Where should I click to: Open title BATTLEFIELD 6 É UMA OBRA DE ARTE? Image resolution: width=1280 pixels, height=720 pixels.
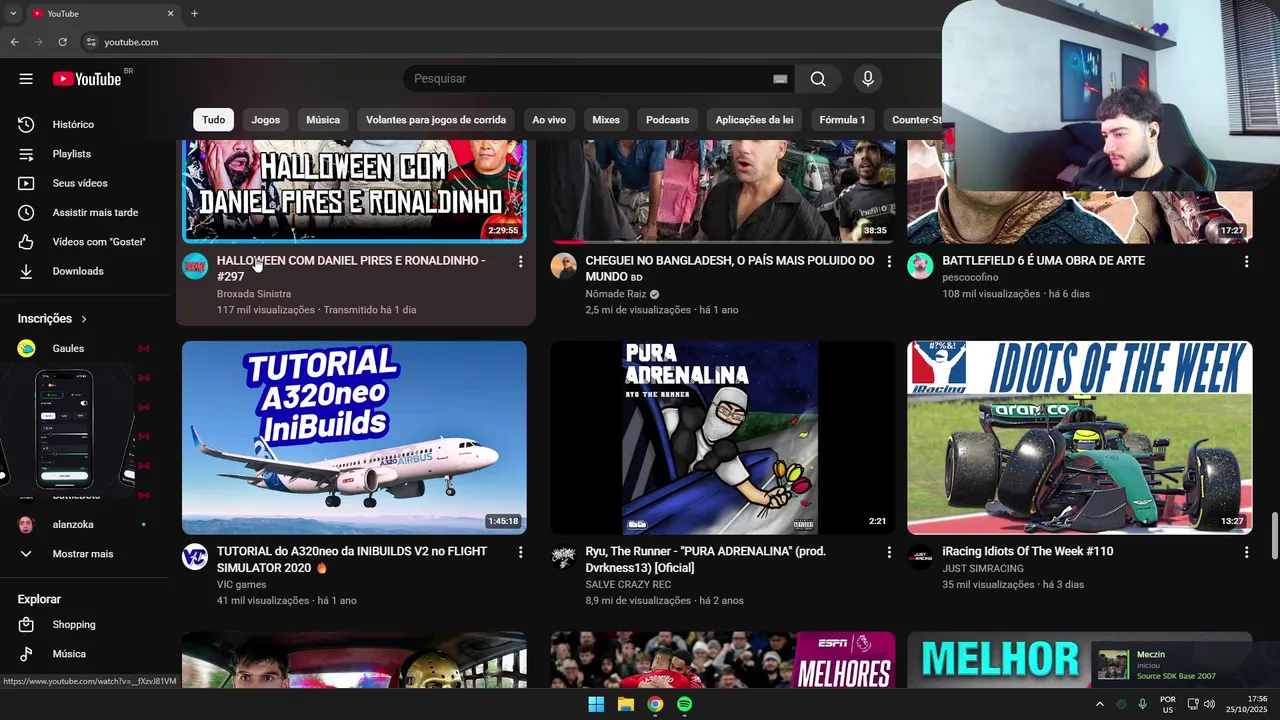[x=1043, y=261]
